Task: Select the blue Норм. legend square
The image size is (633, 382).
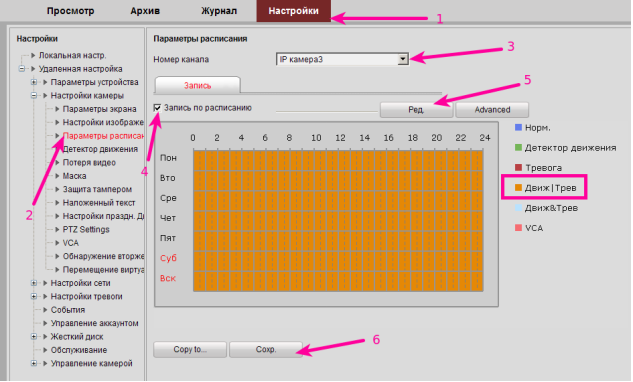Action: coord(519,128)
